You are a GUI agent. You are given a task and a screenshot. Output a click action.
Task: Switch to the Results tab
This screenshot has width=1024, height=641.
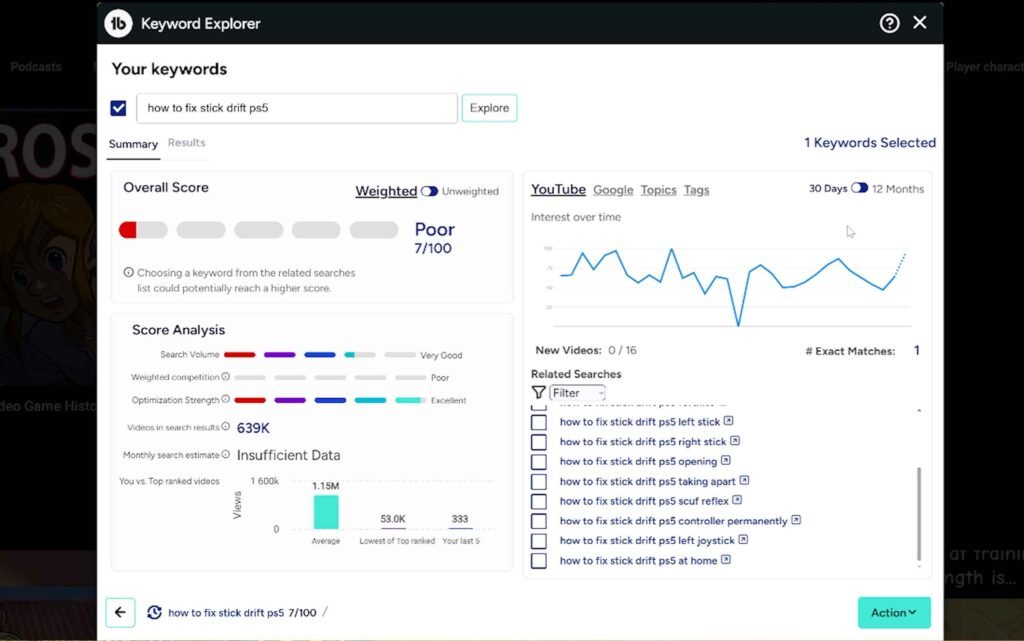click(x=186, y=143)
